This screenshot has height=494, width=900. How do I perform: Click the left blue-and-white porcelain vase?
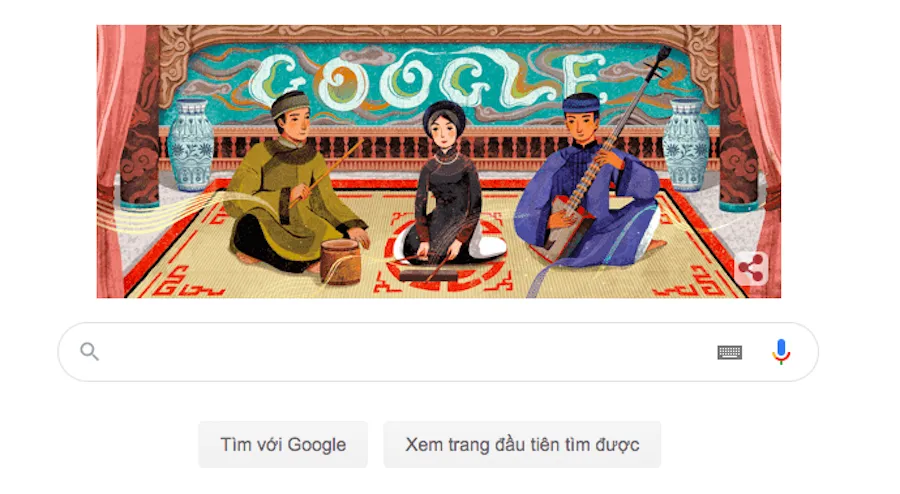point(192,145)
